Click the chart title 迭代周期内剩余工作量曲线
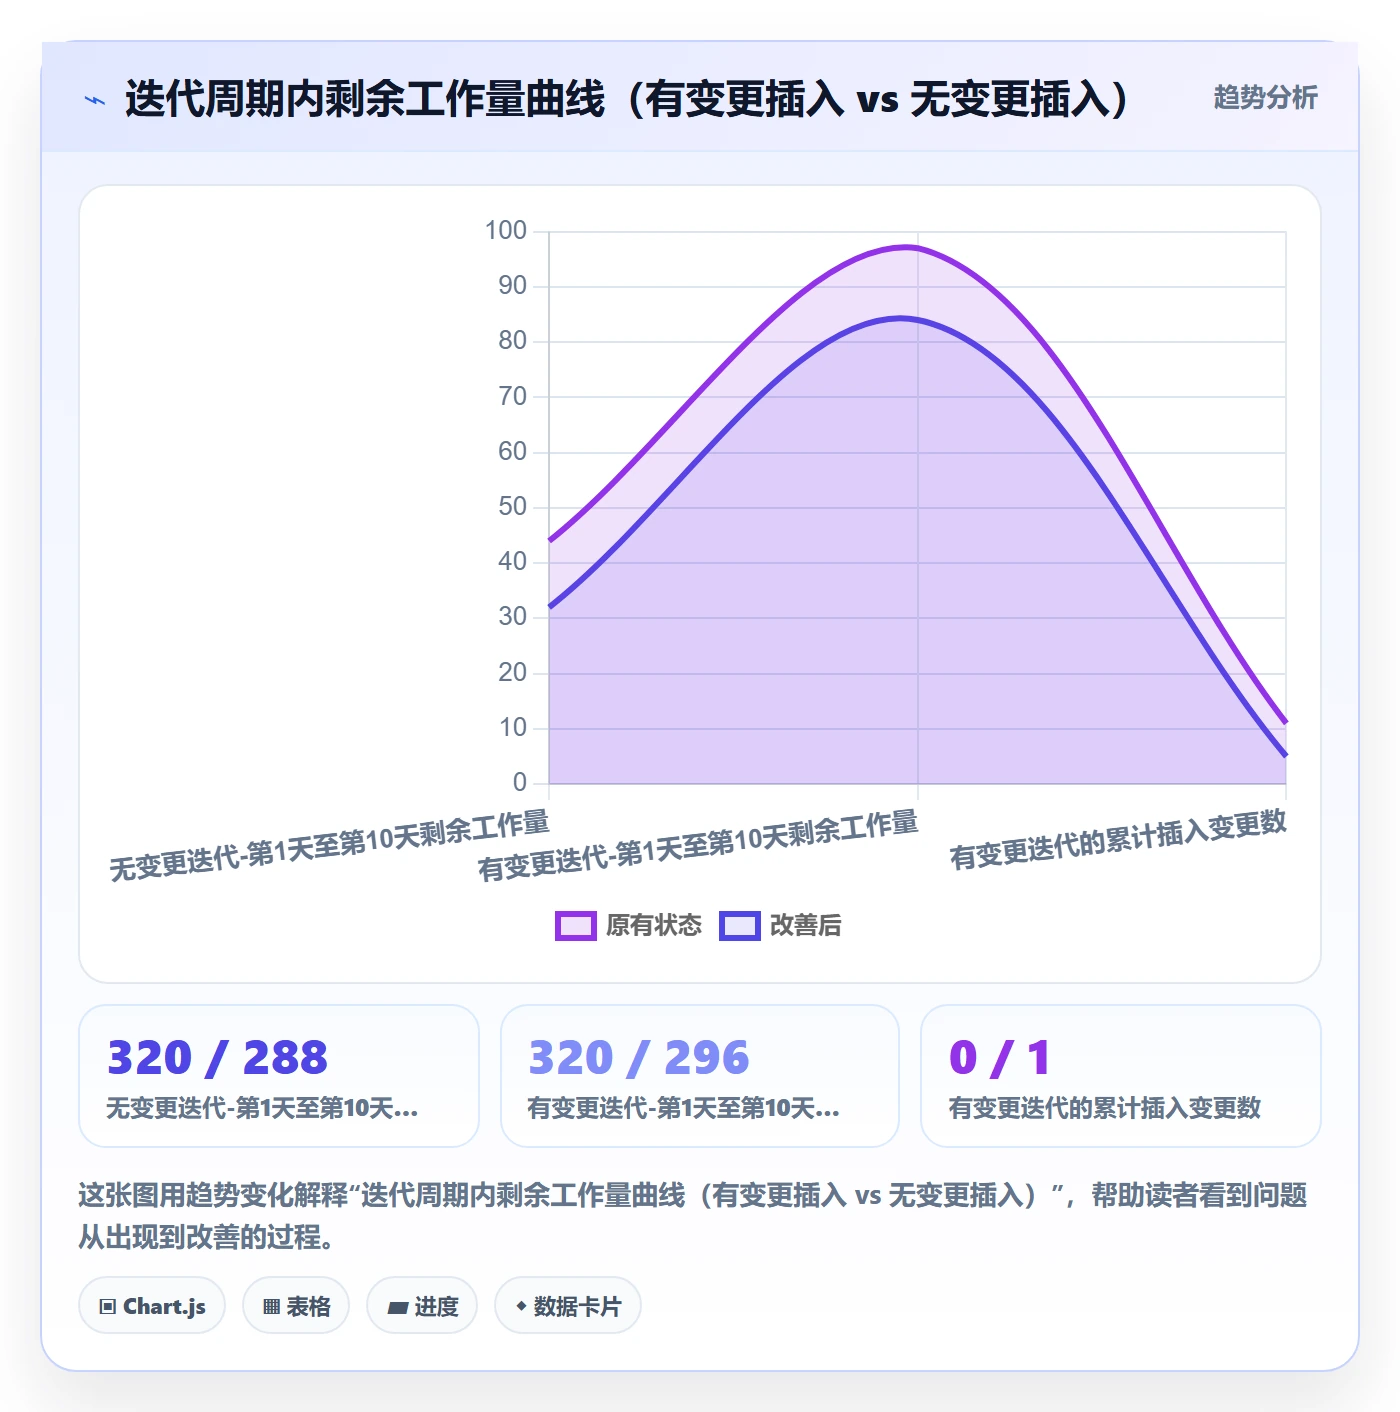The image size is (1400, 1412). pos(627,99)
